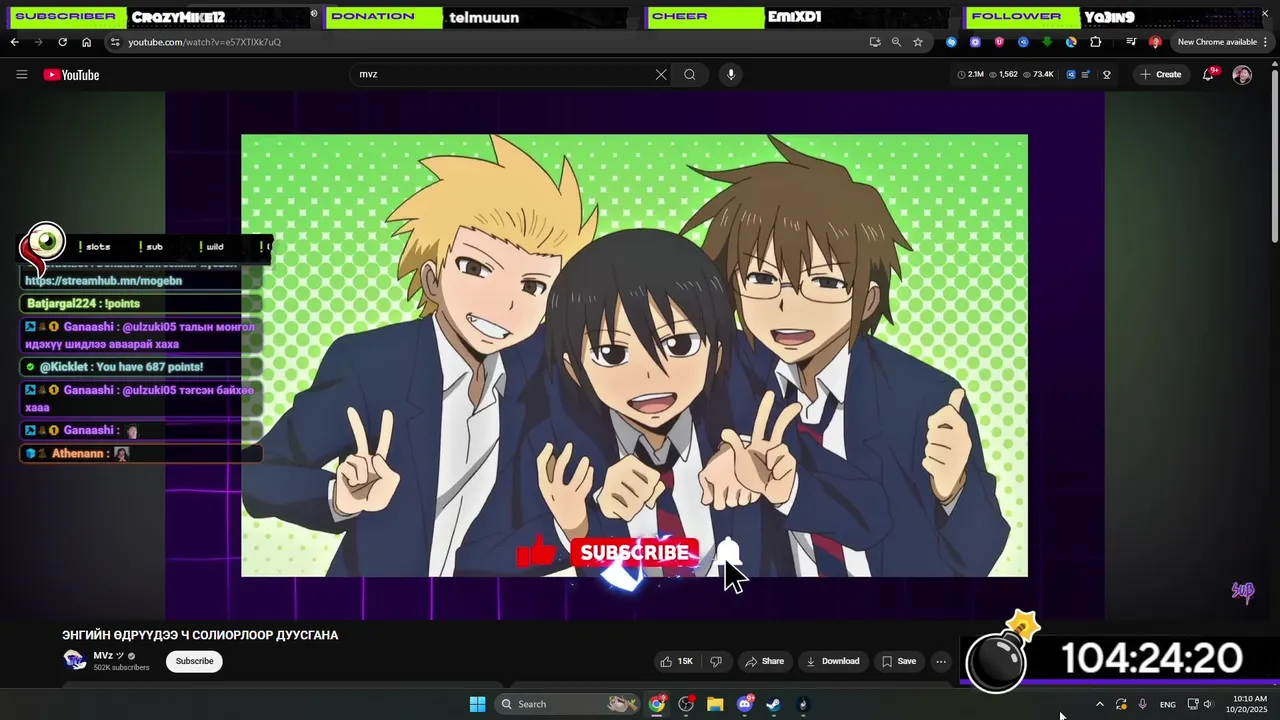Share the video
The height and width of the screenshot is (720, 1280).
click(764, 661)
